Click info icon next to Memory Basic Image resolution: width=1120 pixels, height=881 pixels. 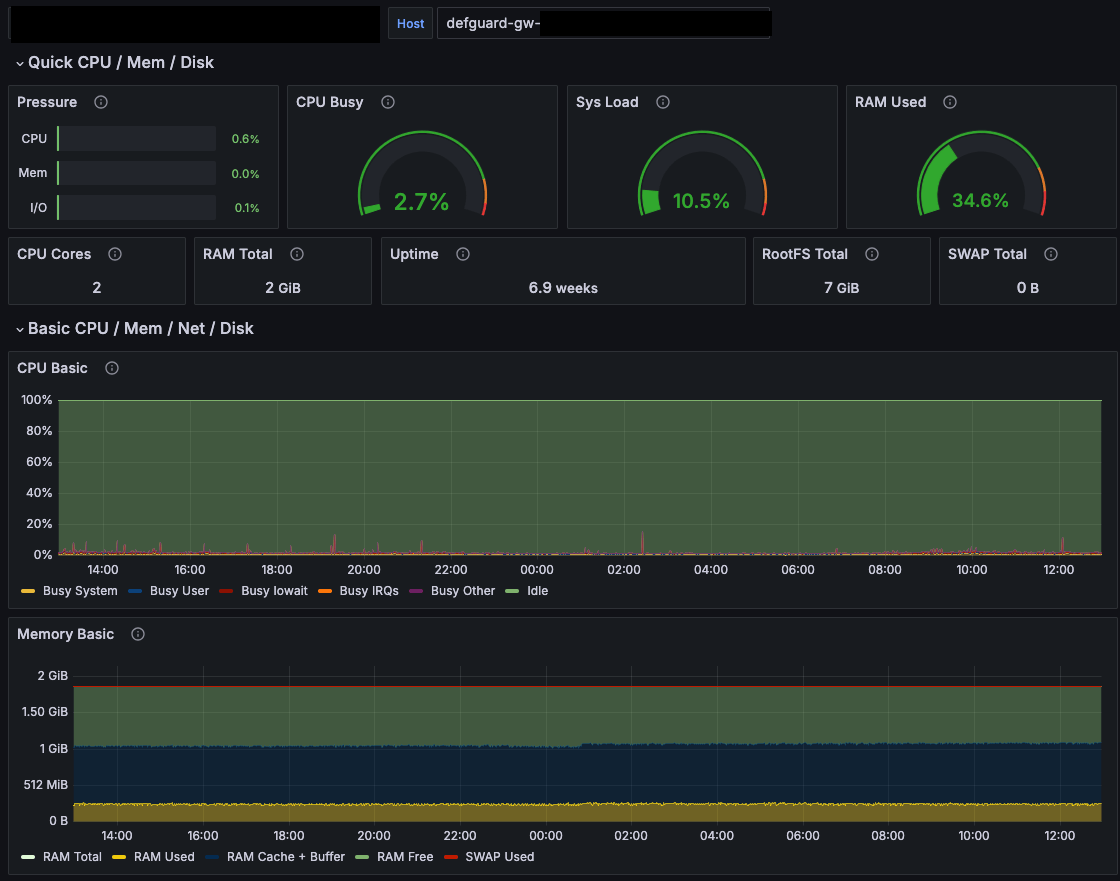(138, 634)
